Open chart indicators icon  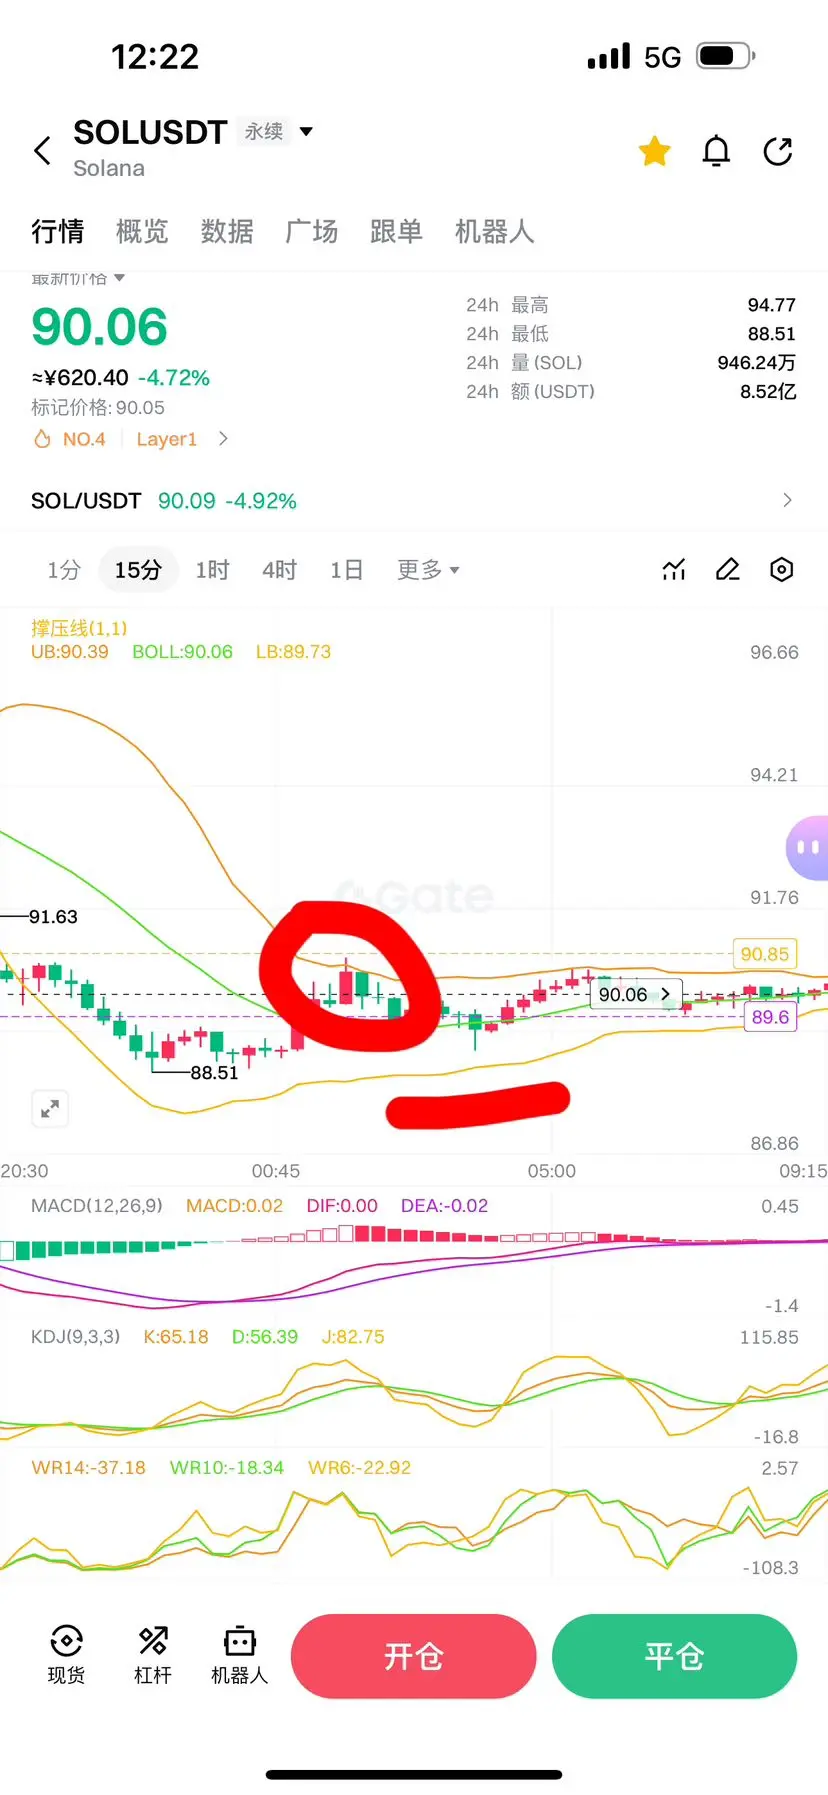click(674, 570)
